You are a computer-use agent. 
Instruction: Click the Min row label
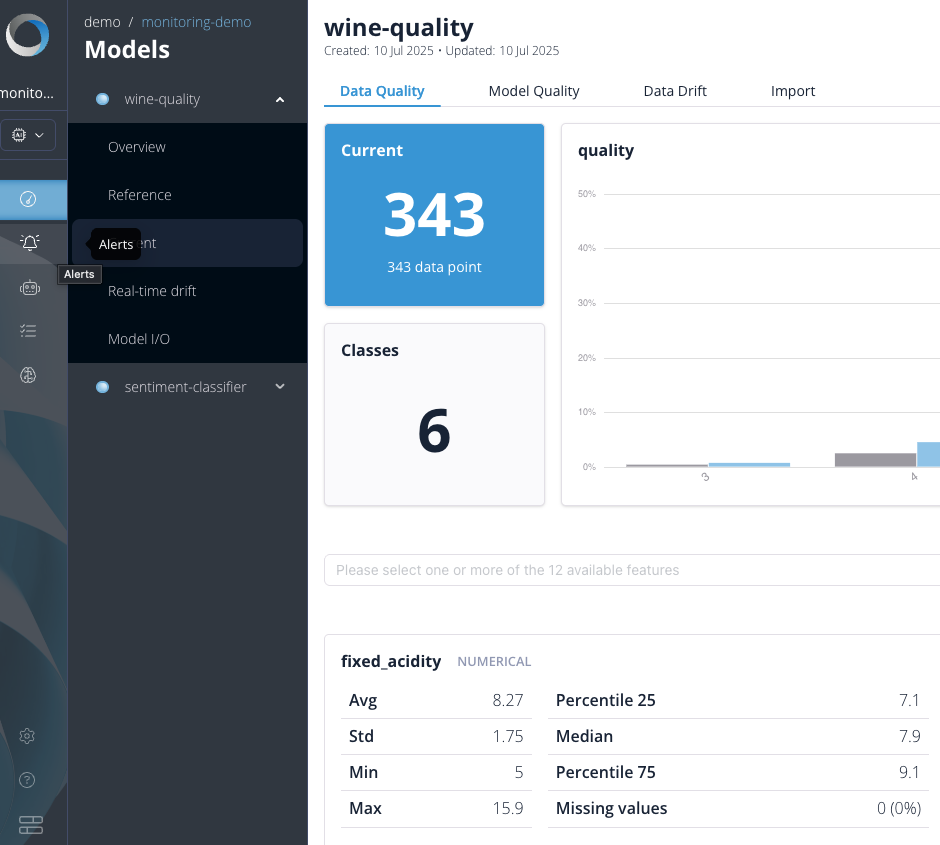coord(363,772)
